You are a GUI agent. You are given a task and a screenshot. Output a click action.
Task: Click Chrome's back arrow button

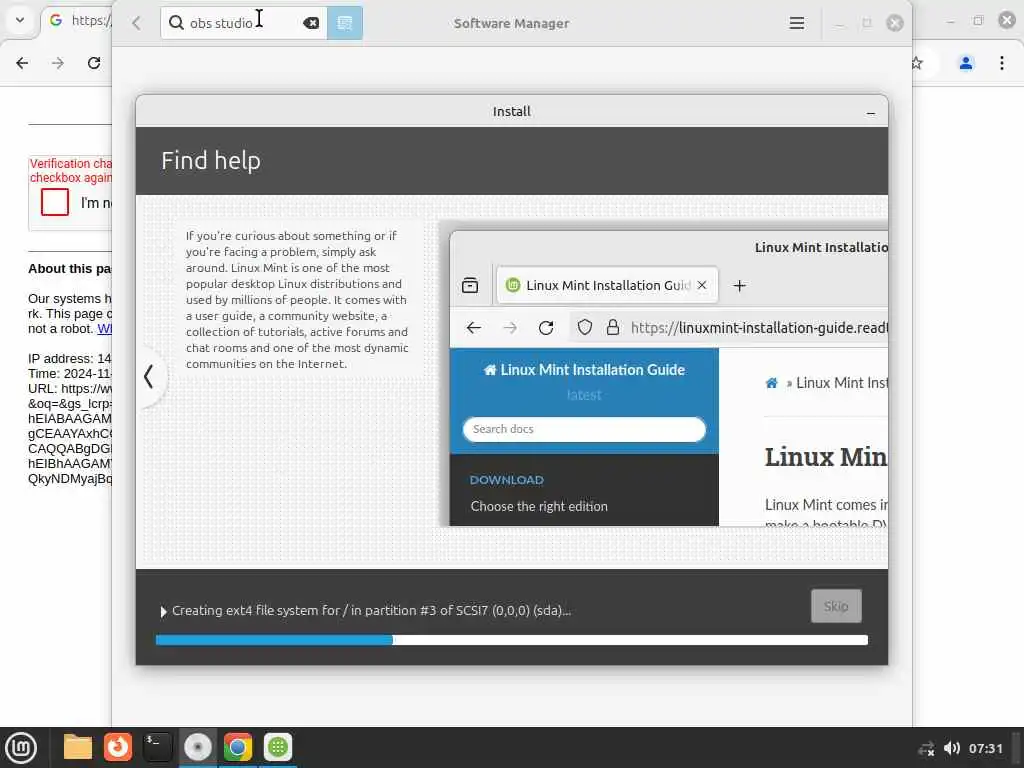(x=22, y=63)
